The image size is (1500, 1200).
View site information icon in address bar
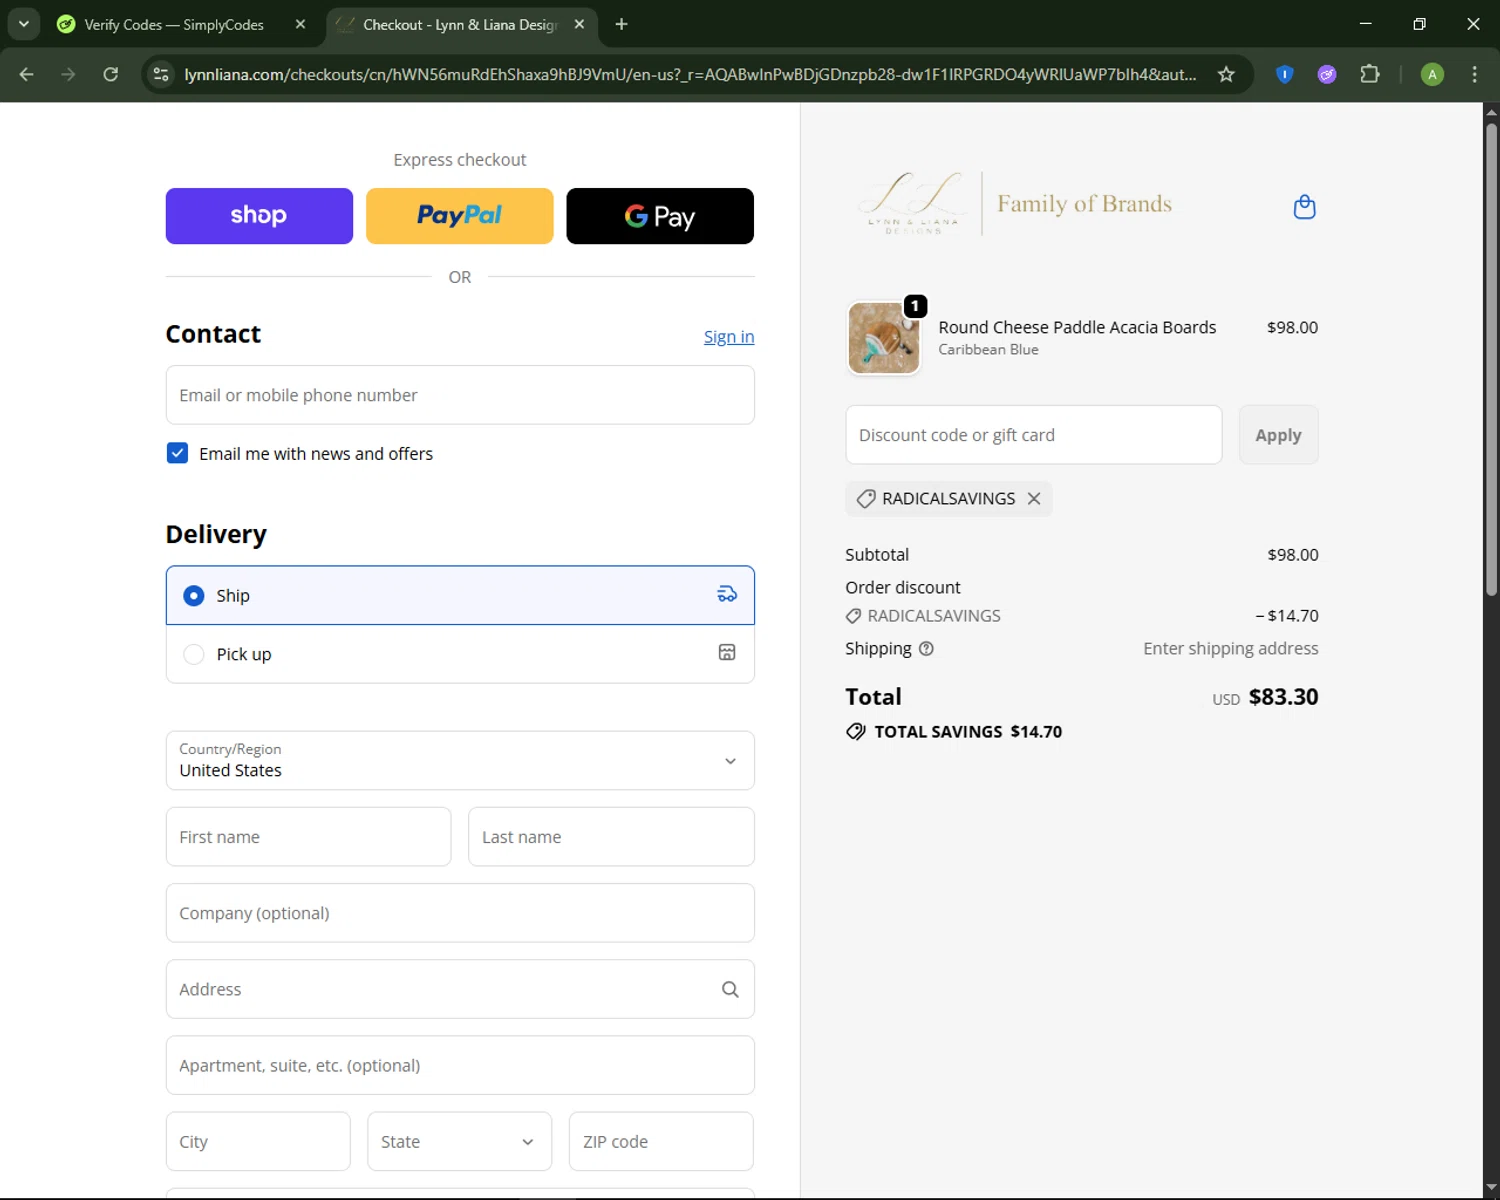(x=161, y=74)
